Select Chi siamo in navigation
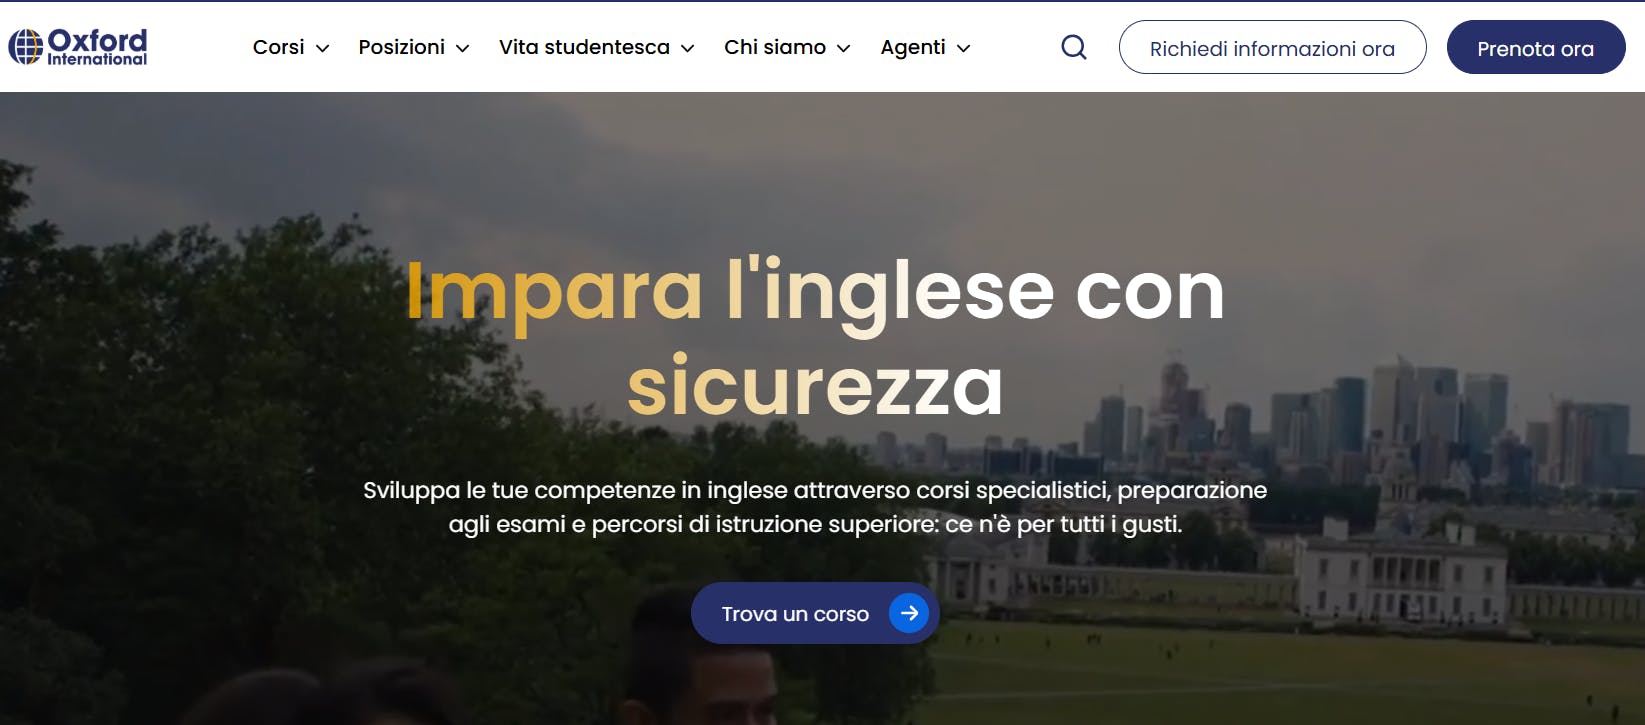 pyautogui.click(x=775, y=47)
